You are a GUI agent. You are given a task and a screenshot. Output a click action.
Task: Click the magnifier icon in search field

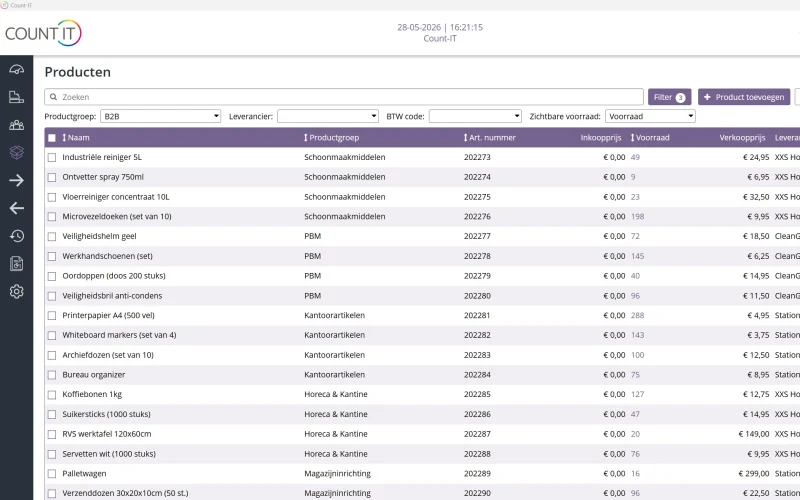pos(54,97)
